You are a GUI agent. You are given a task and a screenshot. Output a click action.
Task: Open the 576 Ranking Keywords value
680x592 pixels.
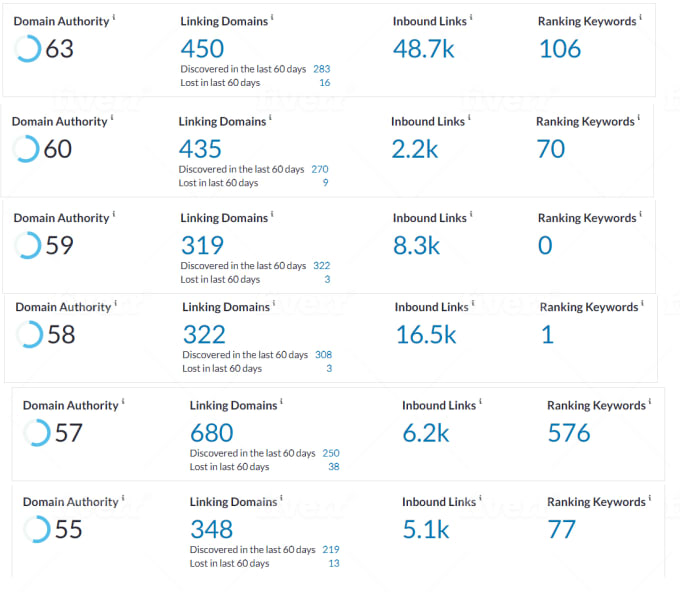pos(569,433)
